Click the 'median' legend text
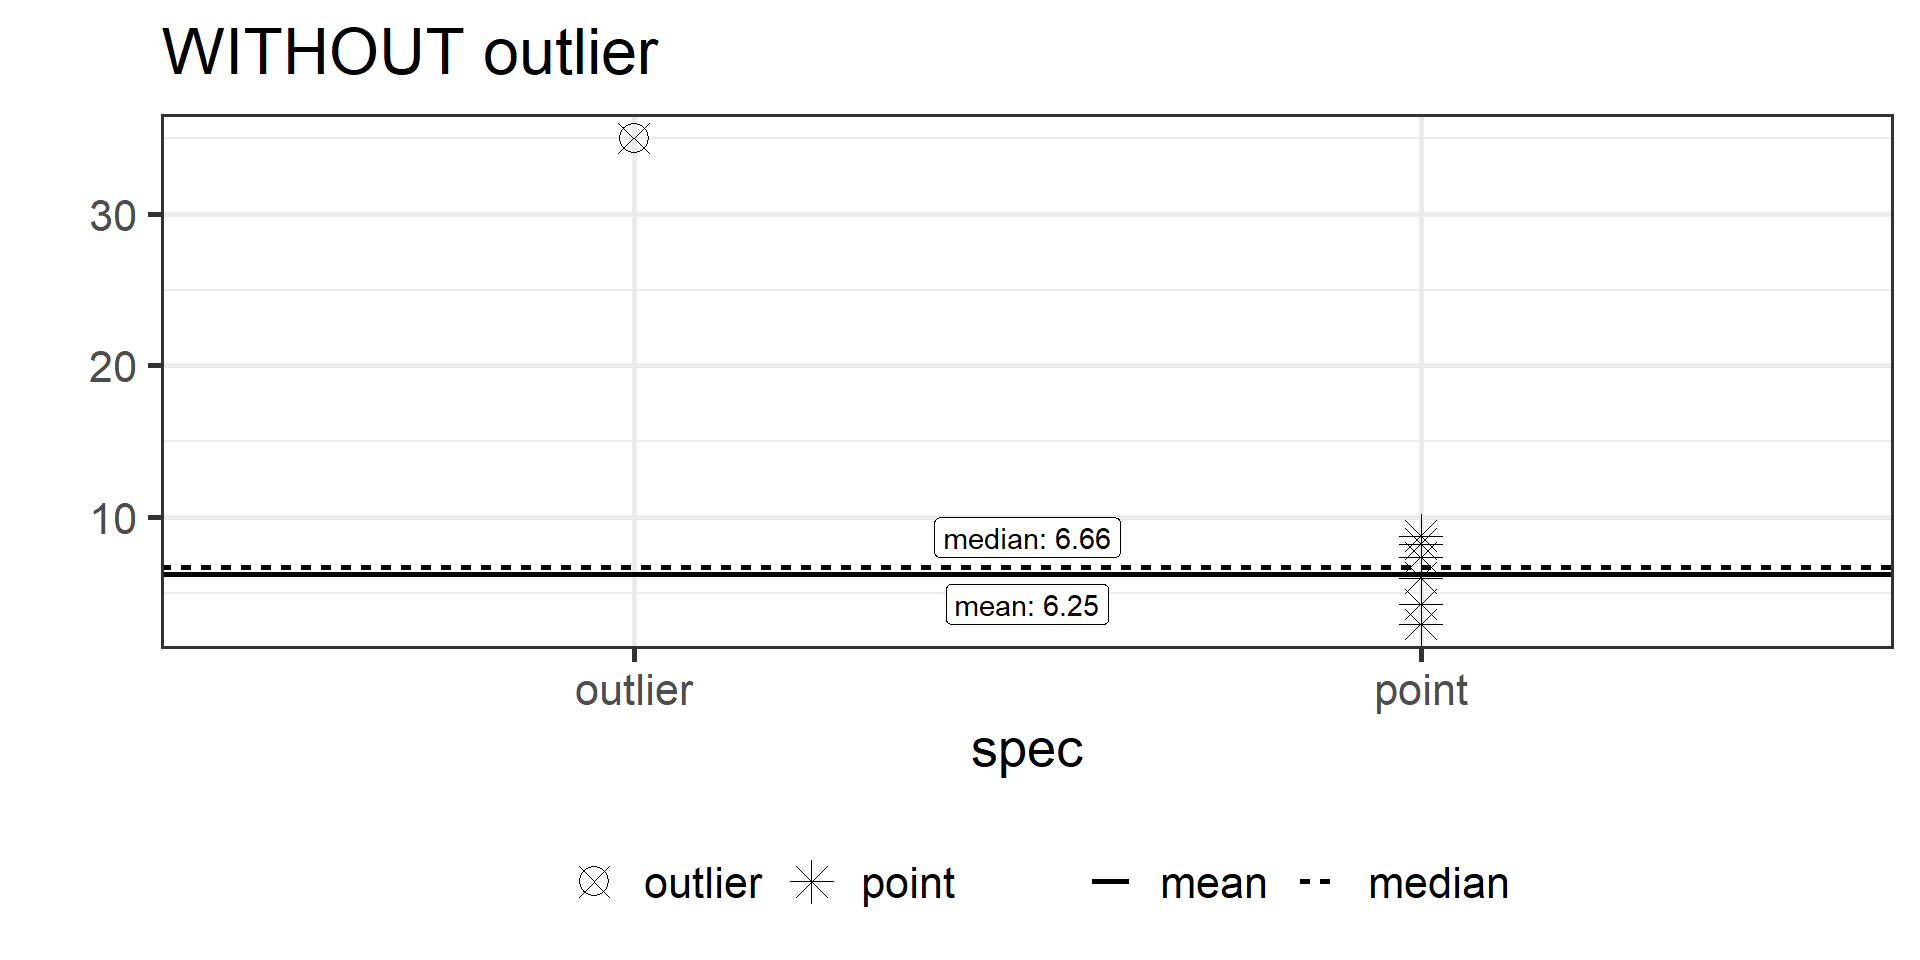 click(x=1438, y=883)
